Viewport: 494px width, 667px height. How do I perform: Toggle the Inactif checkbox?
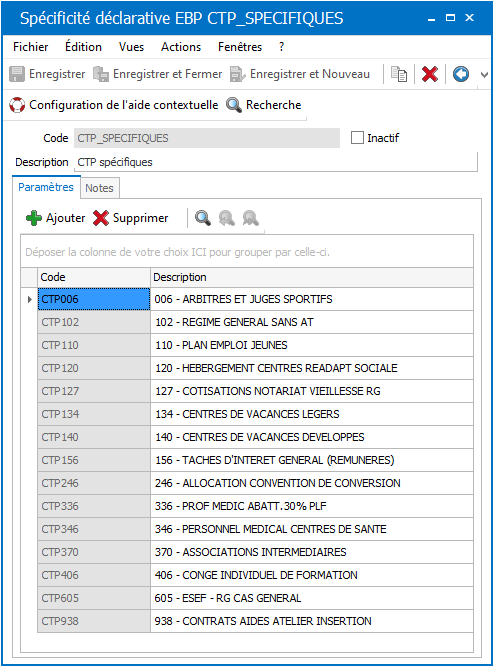pos(357,138)
